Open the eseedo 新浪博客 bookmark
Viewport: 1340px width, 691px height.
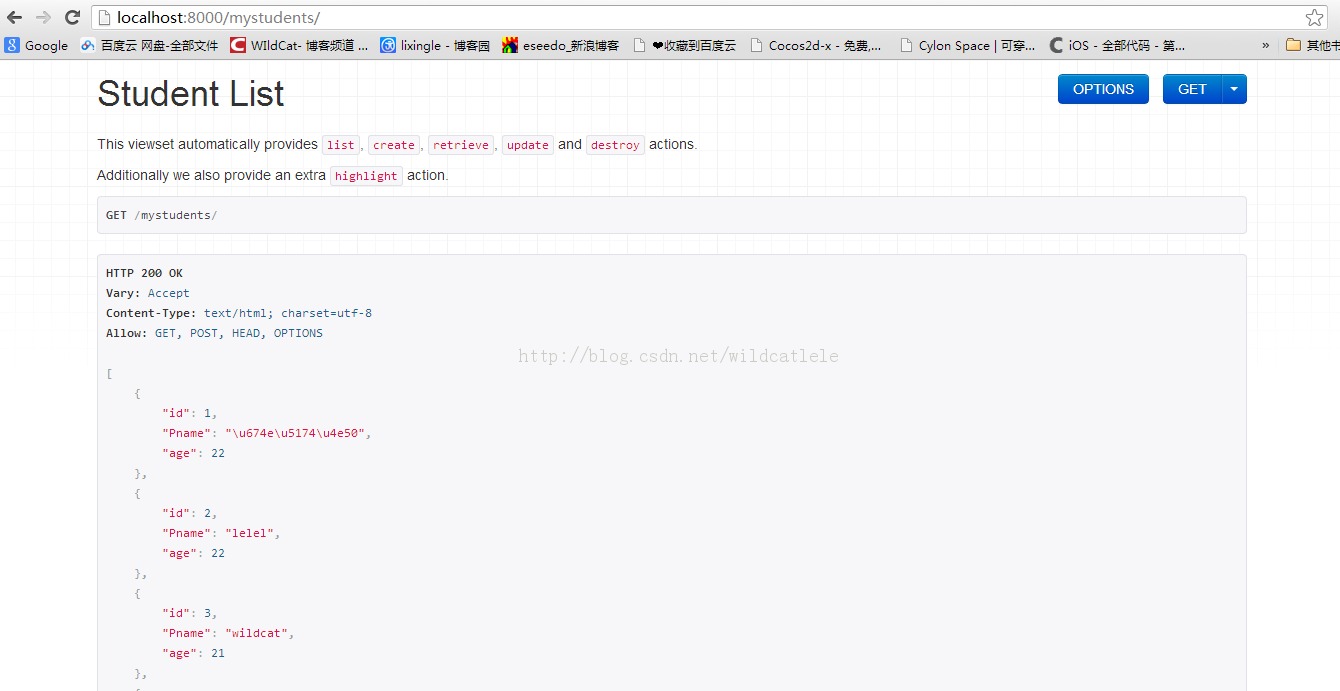[x=562, y=45]
